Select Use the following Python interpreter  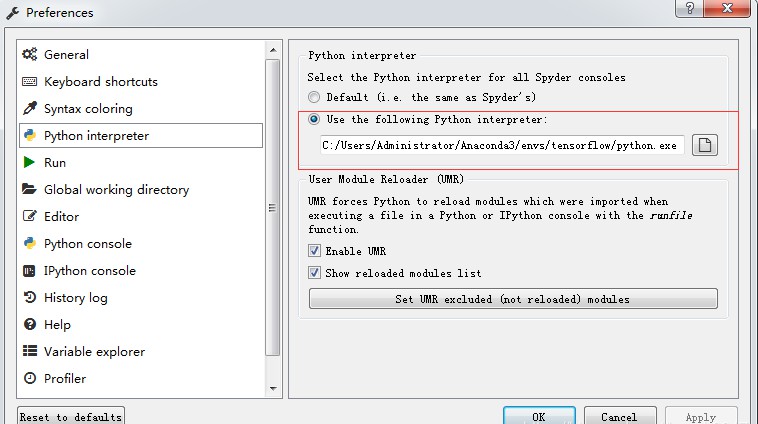(314, 119)
